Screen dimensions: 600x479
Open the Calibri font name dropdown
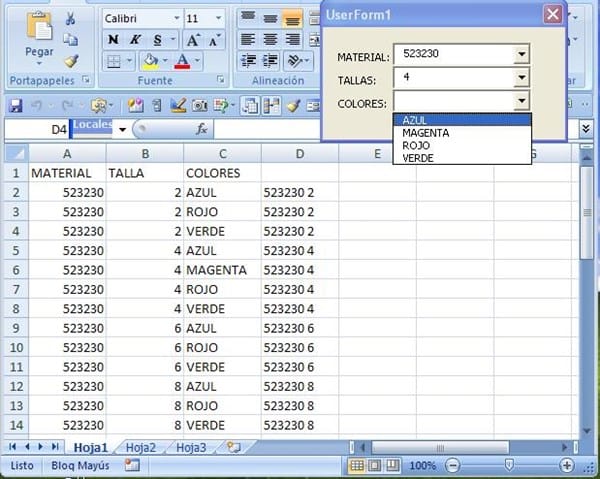[176, 18]
